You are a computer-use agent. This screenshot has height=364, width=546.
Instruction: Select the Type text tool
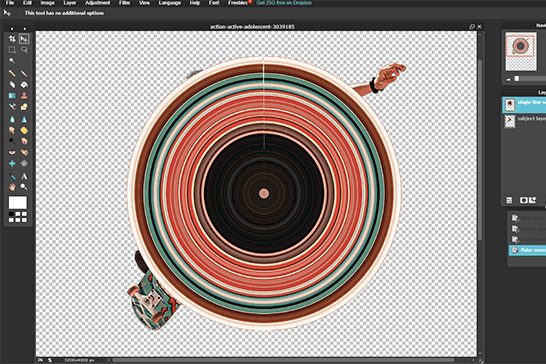click(x=24, y=176)
